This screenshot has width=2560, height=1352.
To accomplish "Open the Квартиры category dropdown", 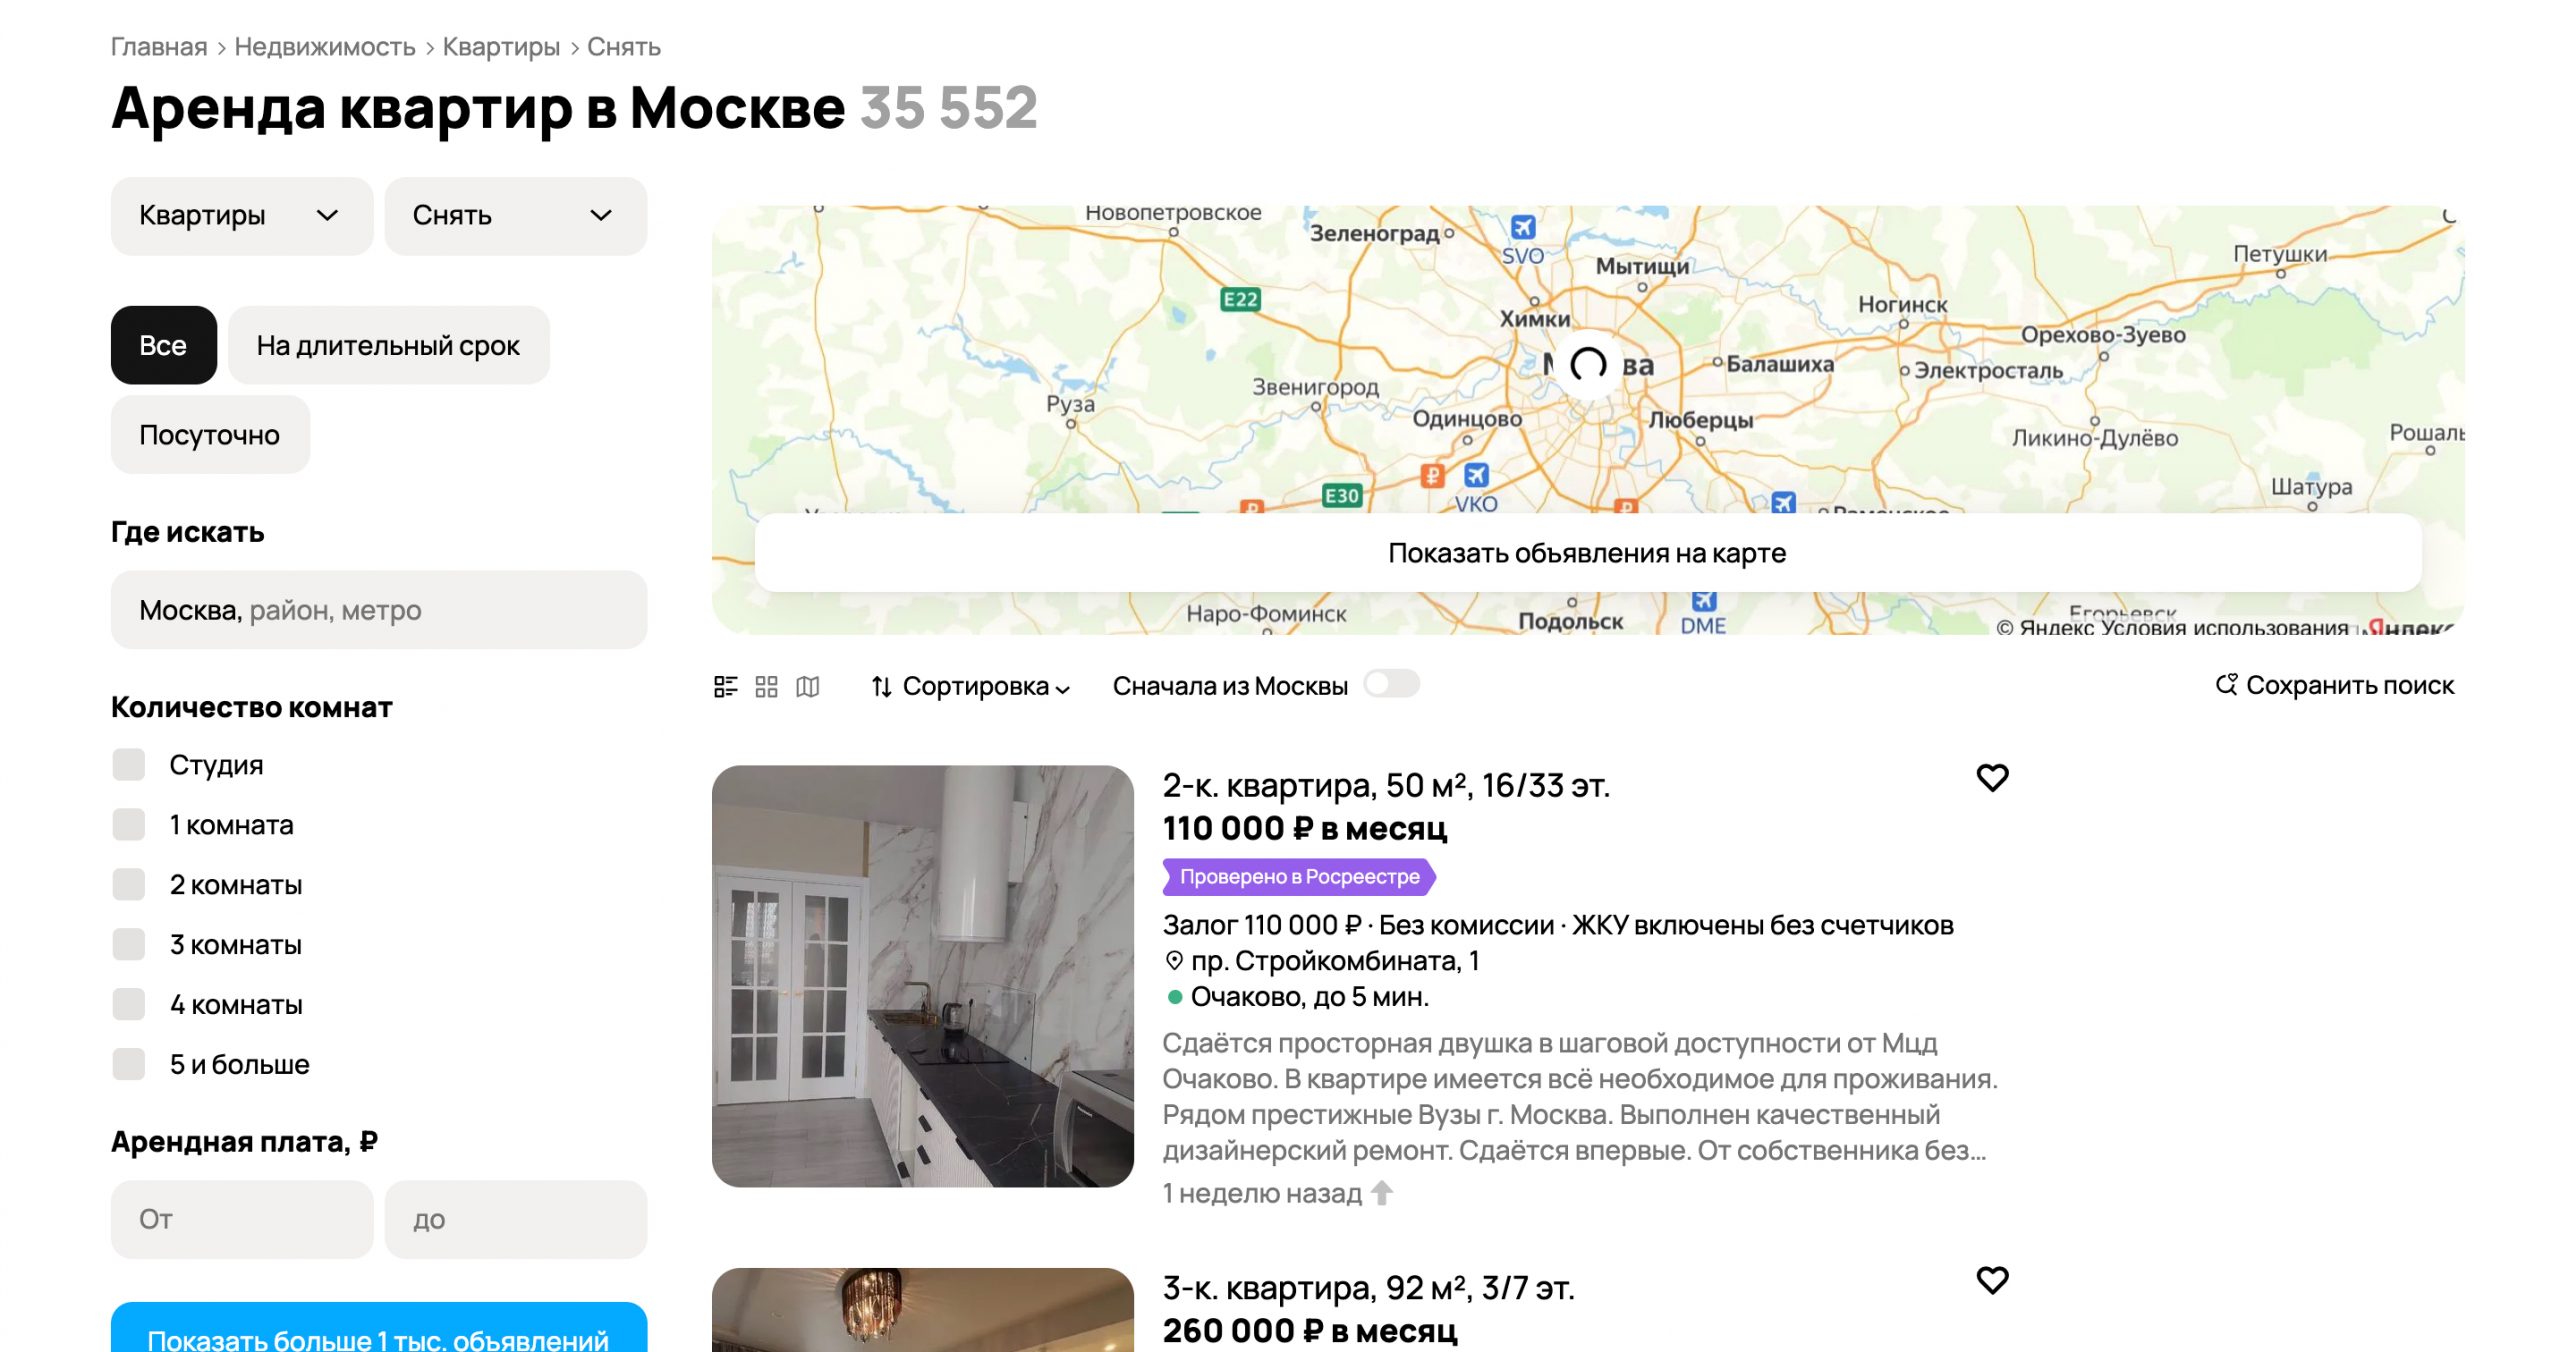I will pos(241,216).
